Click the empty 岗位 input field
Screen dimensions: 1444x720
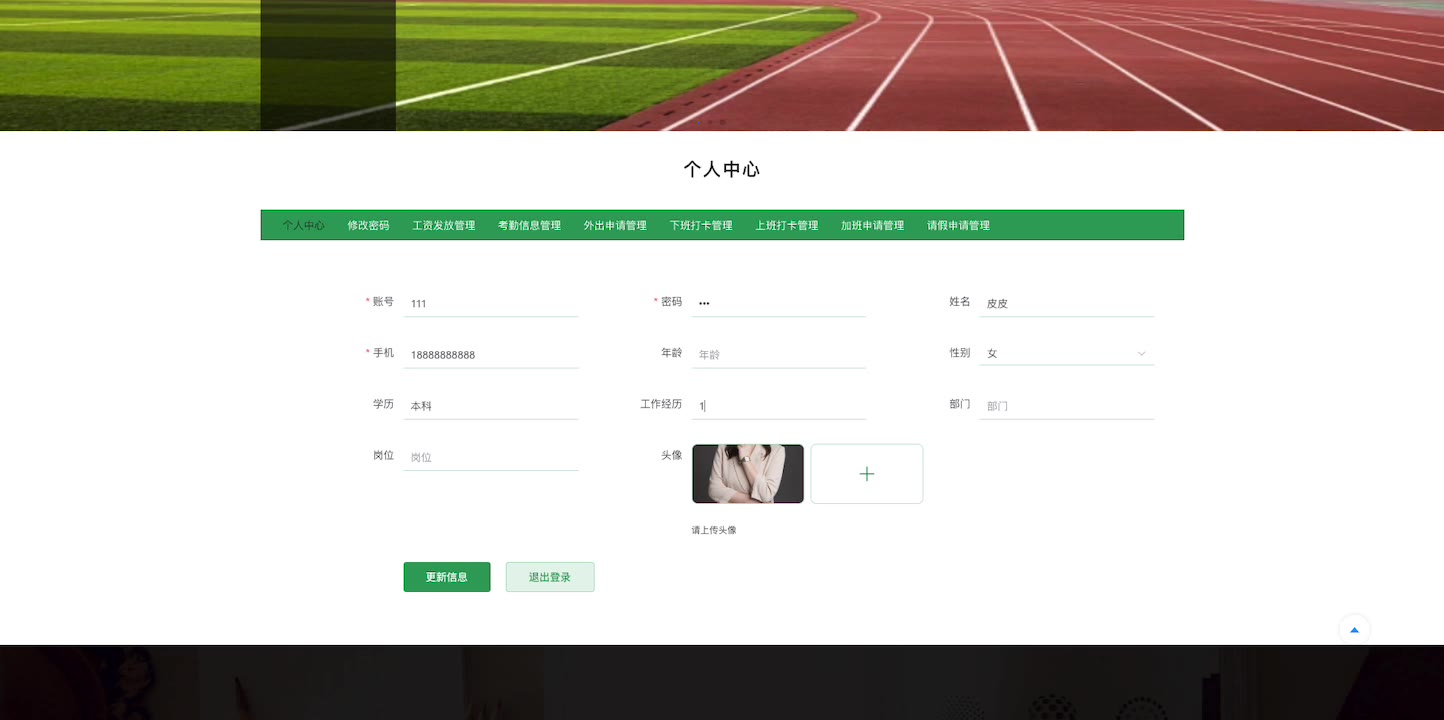coord(491,457)
